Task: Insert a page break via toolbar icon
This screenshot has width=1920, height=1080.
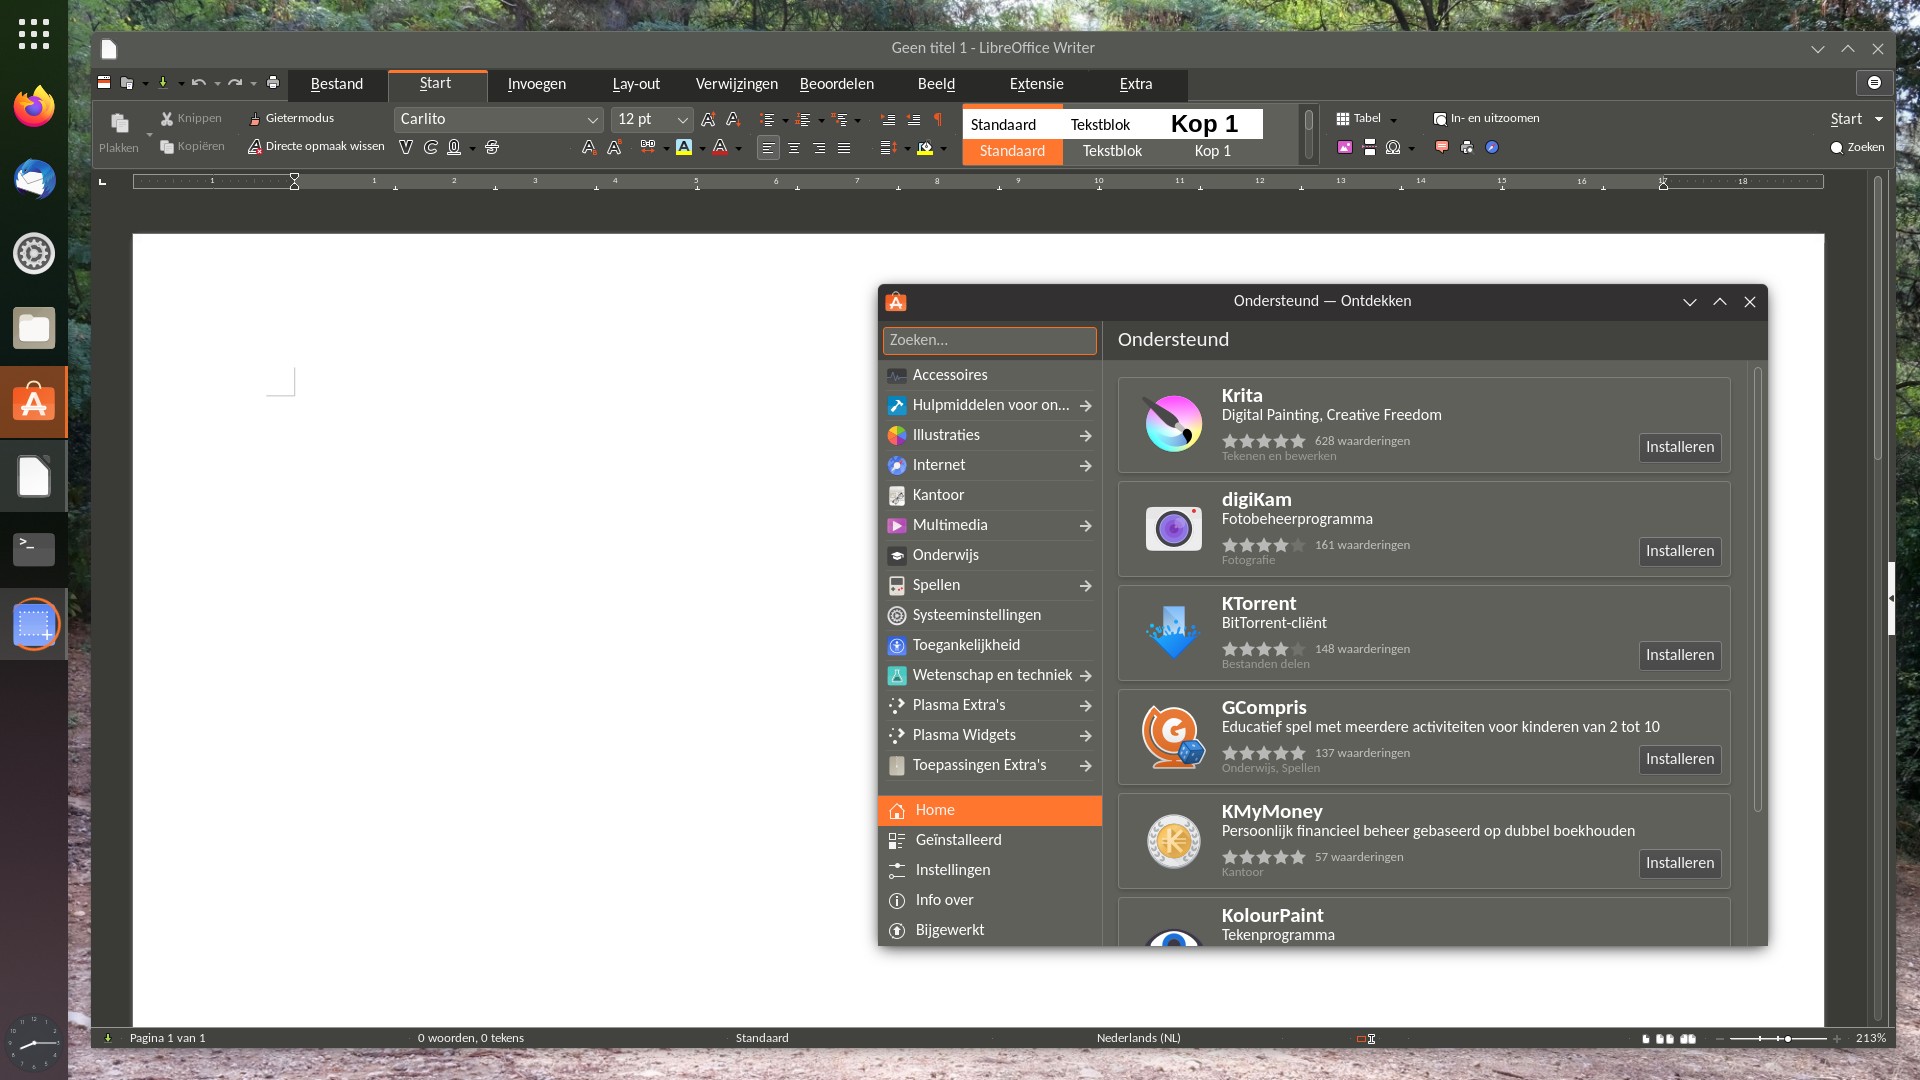Action: click(1369, 147)
